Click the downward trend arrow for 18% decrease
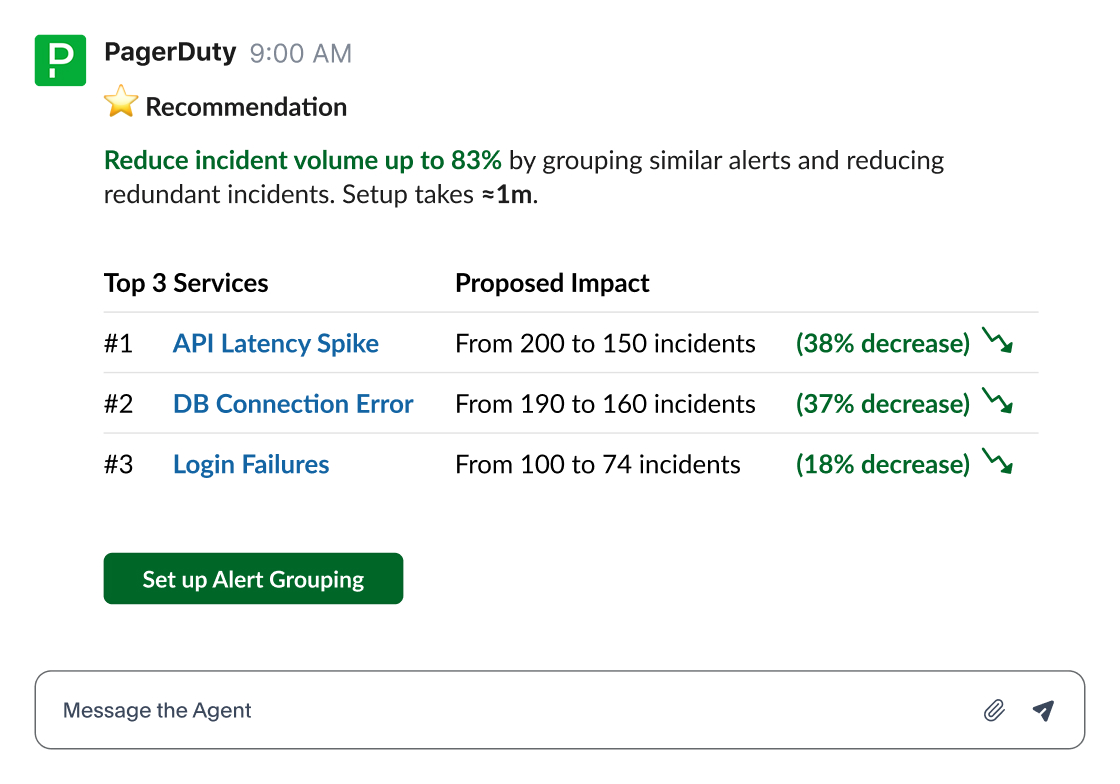1120x784 pixels. (997, 461)
